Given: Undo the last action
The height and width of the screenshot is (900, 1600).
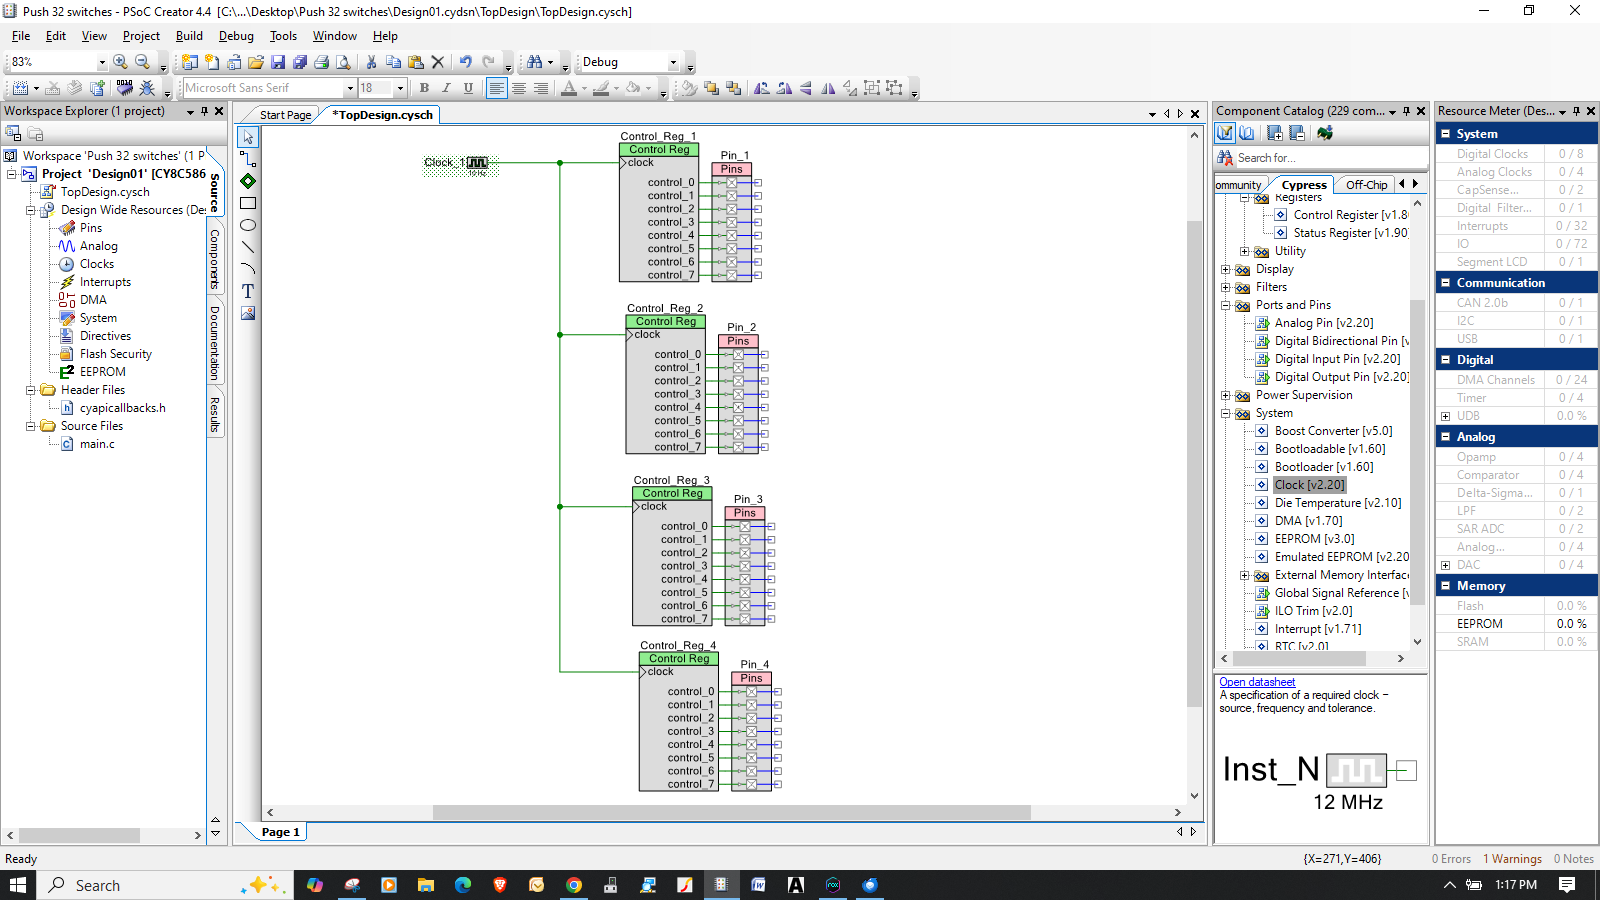Looking at the screenshot, I should pyautogui.click(x=465, y=62).
